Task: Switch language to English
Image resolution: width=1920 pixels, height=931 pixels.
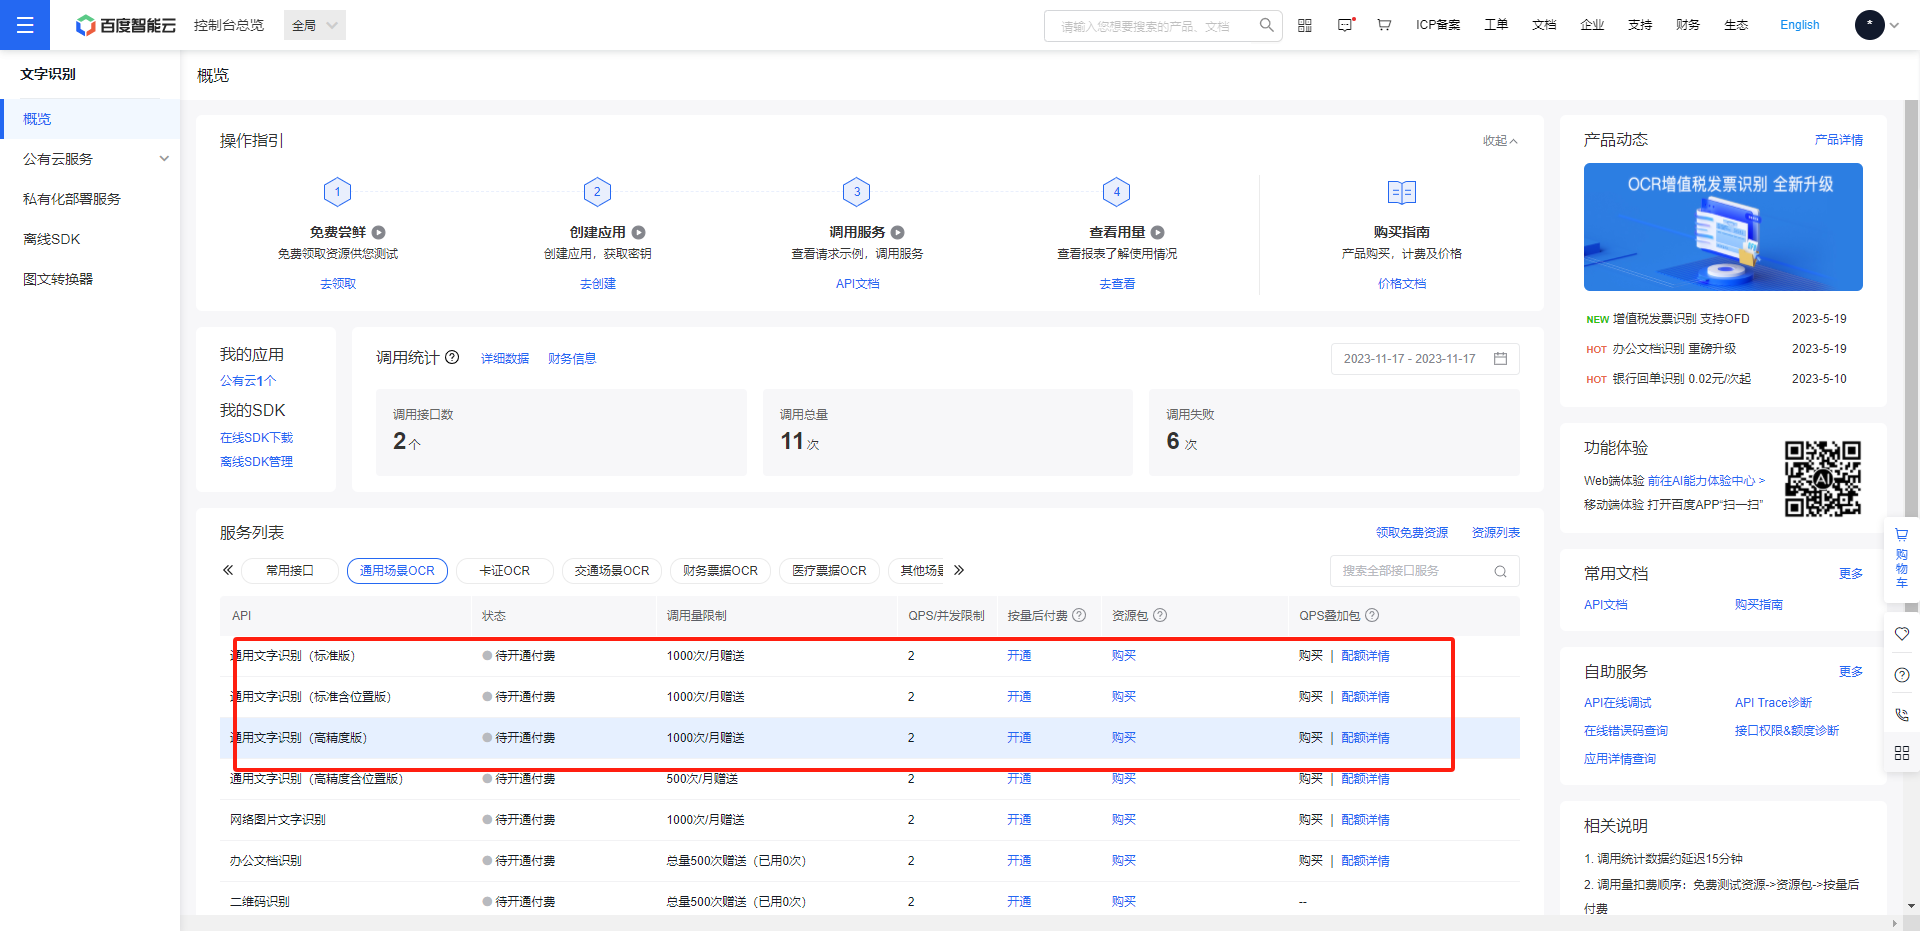Action: pyautogui.click(x=1800, y=25)
